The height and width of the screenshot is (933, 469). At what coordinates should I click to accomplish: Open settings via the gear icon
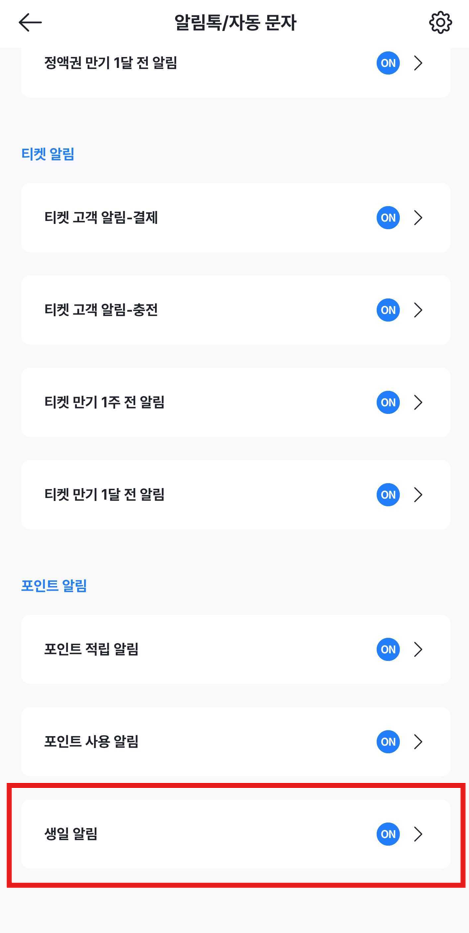[440, 23]
